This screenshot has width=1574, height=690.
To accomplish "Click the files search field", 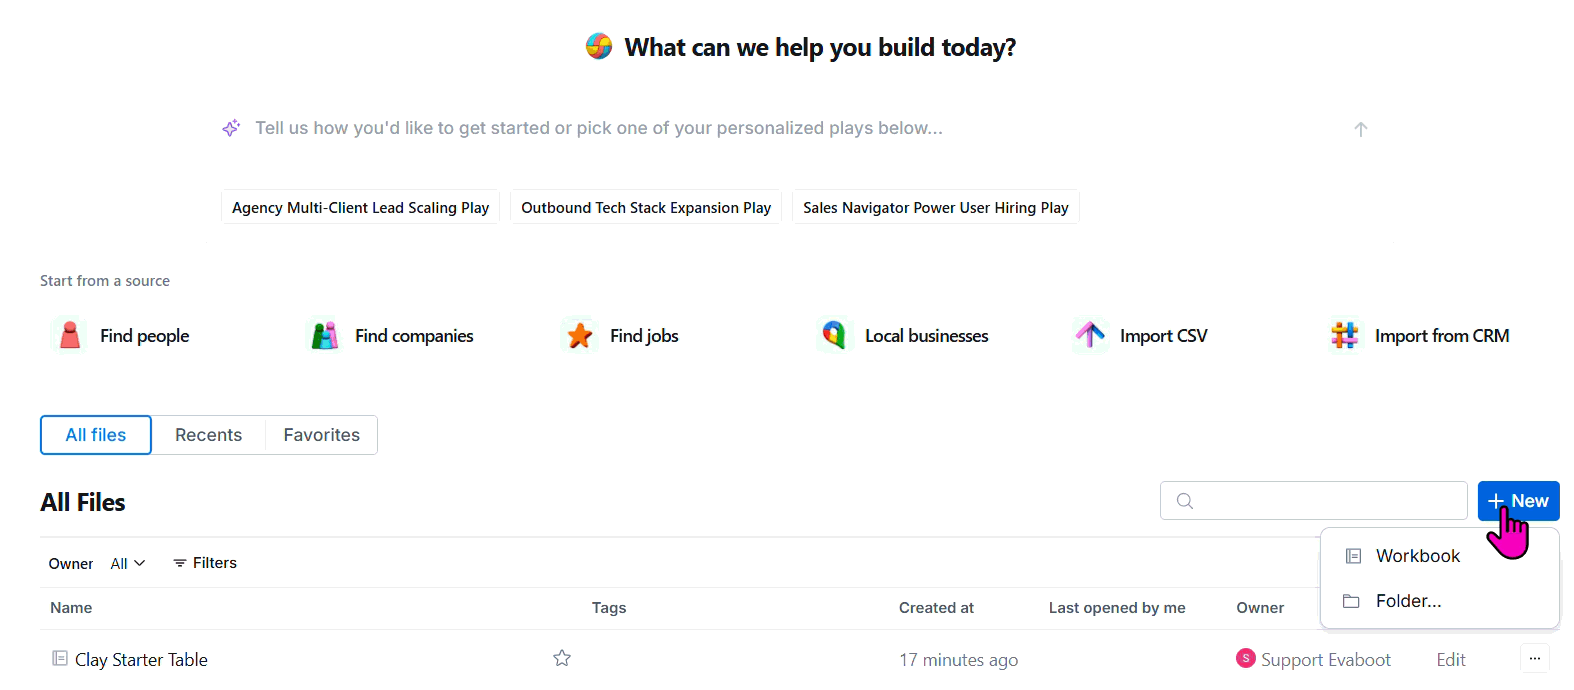I will (1314, 501).
